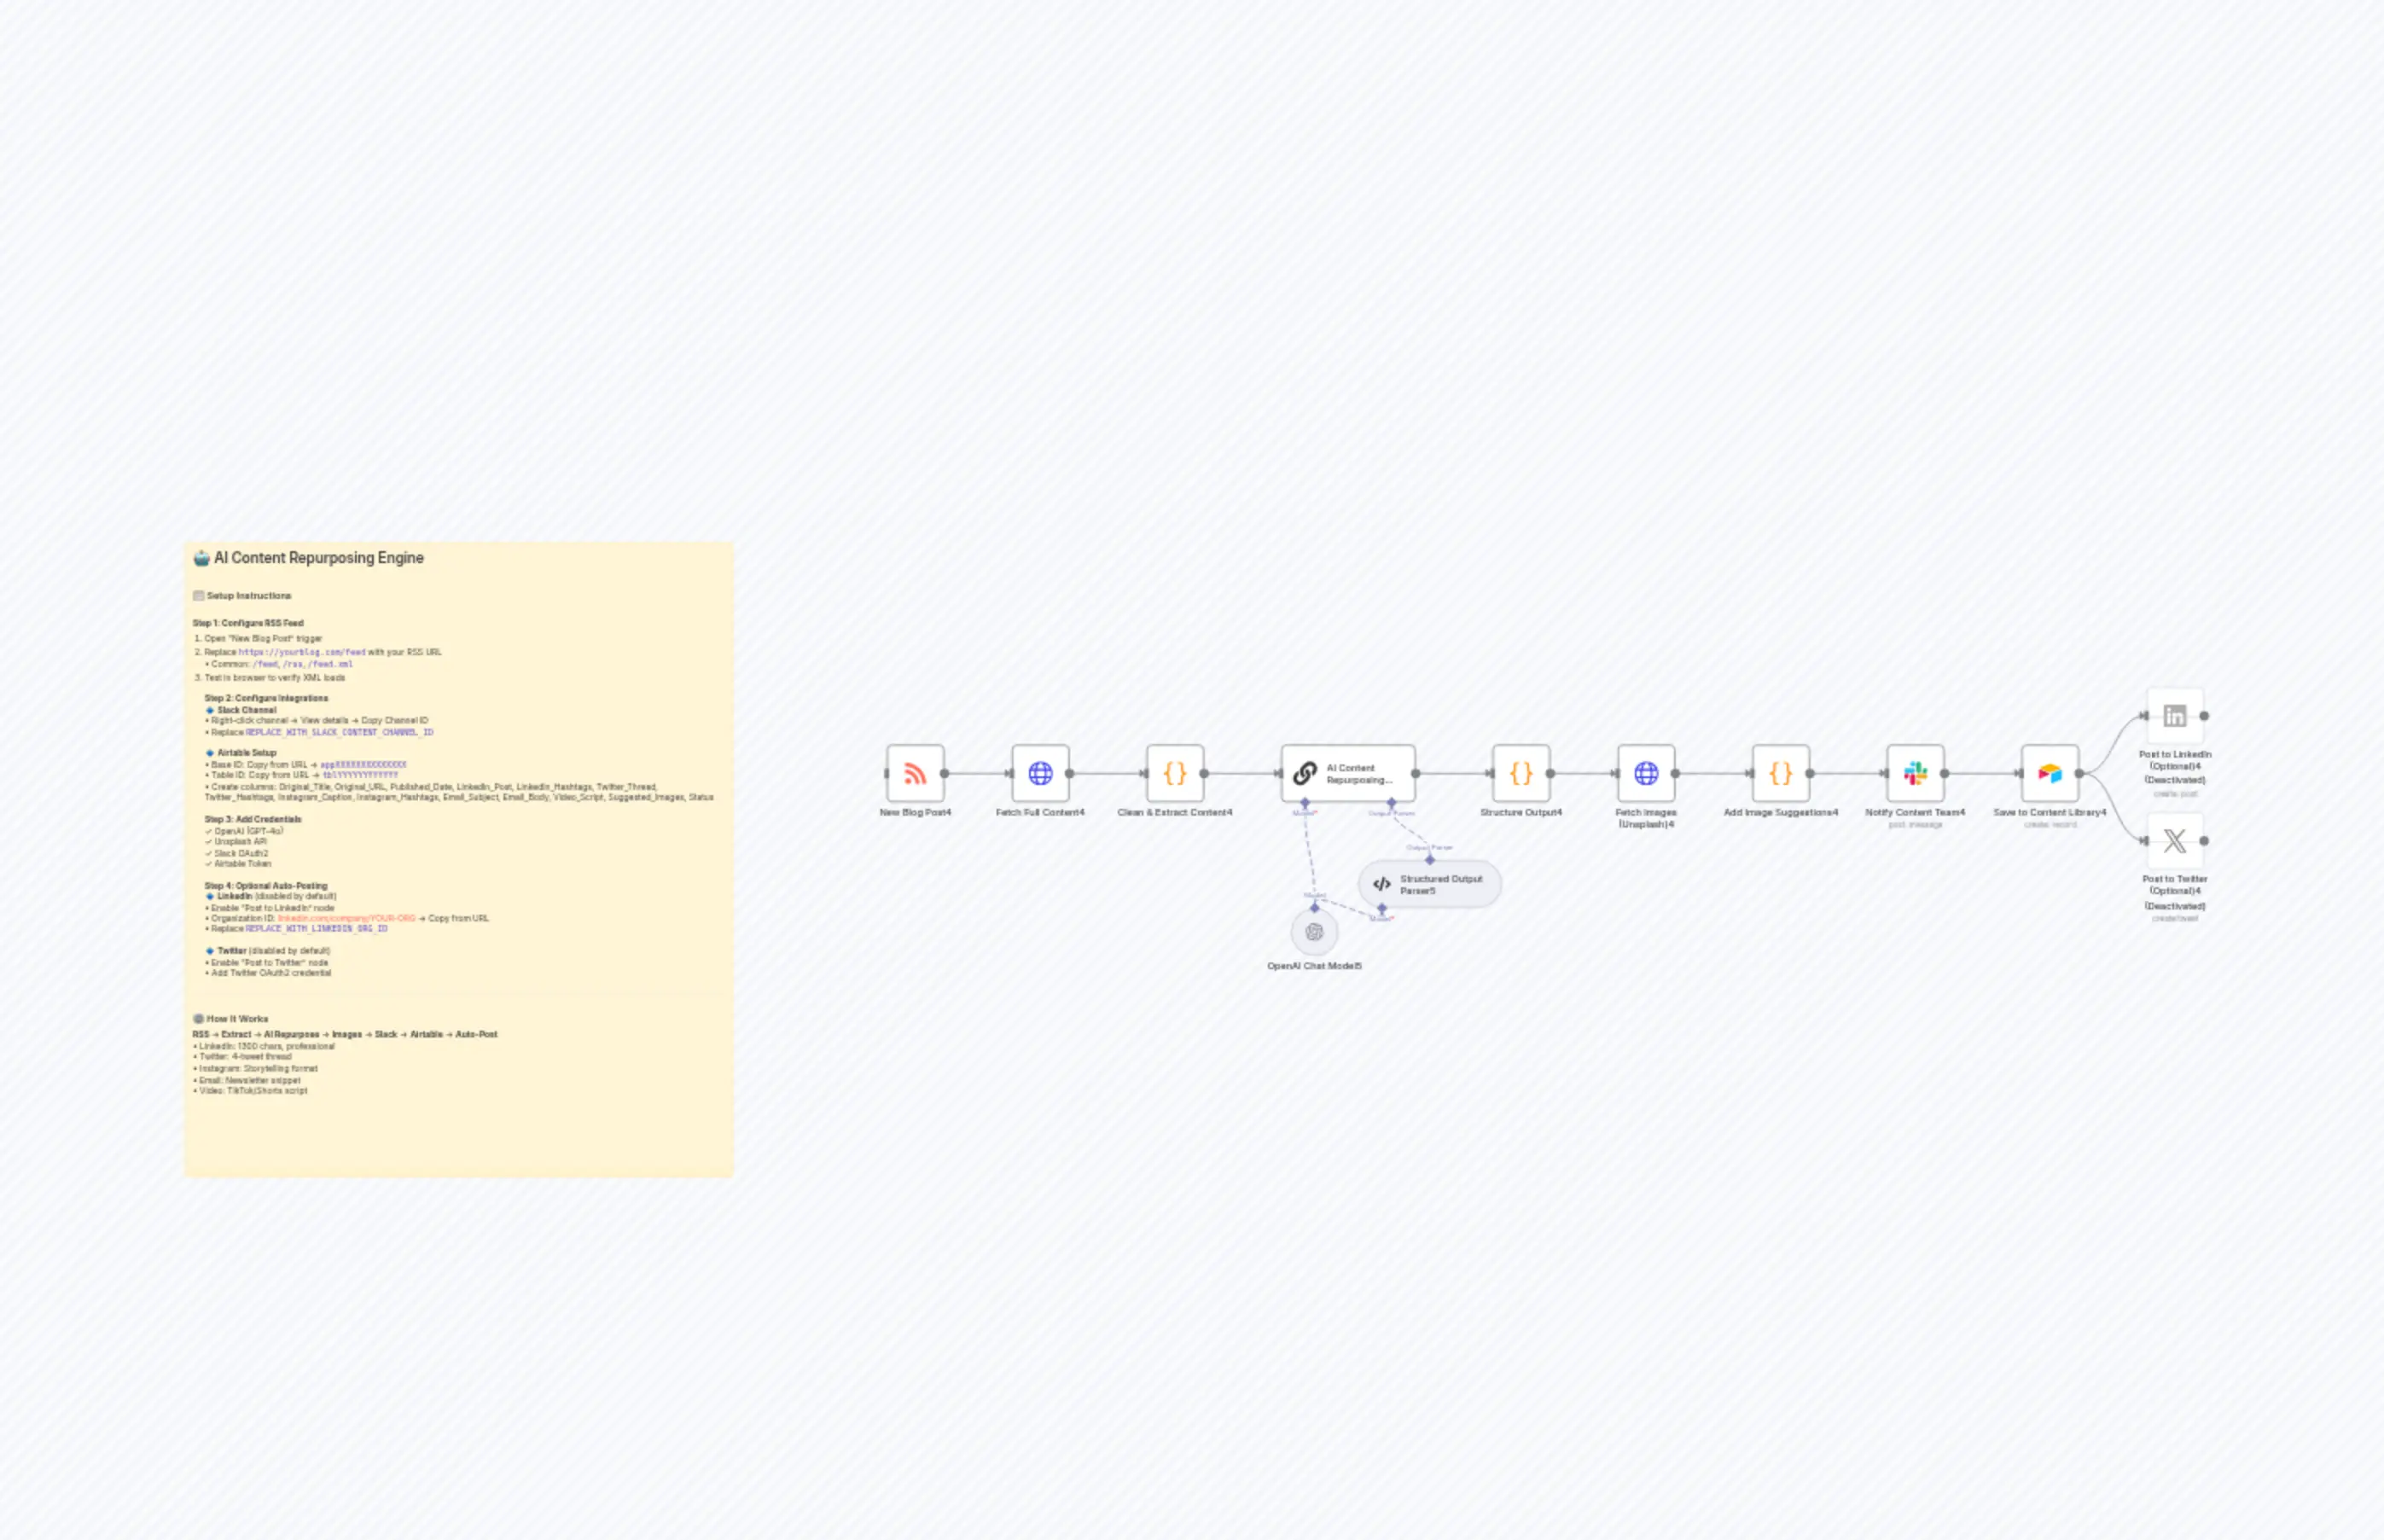2384x1540 pixels.
Task: Open the Clean & Extract Content code node
Action: click(x=1175, y=773)
